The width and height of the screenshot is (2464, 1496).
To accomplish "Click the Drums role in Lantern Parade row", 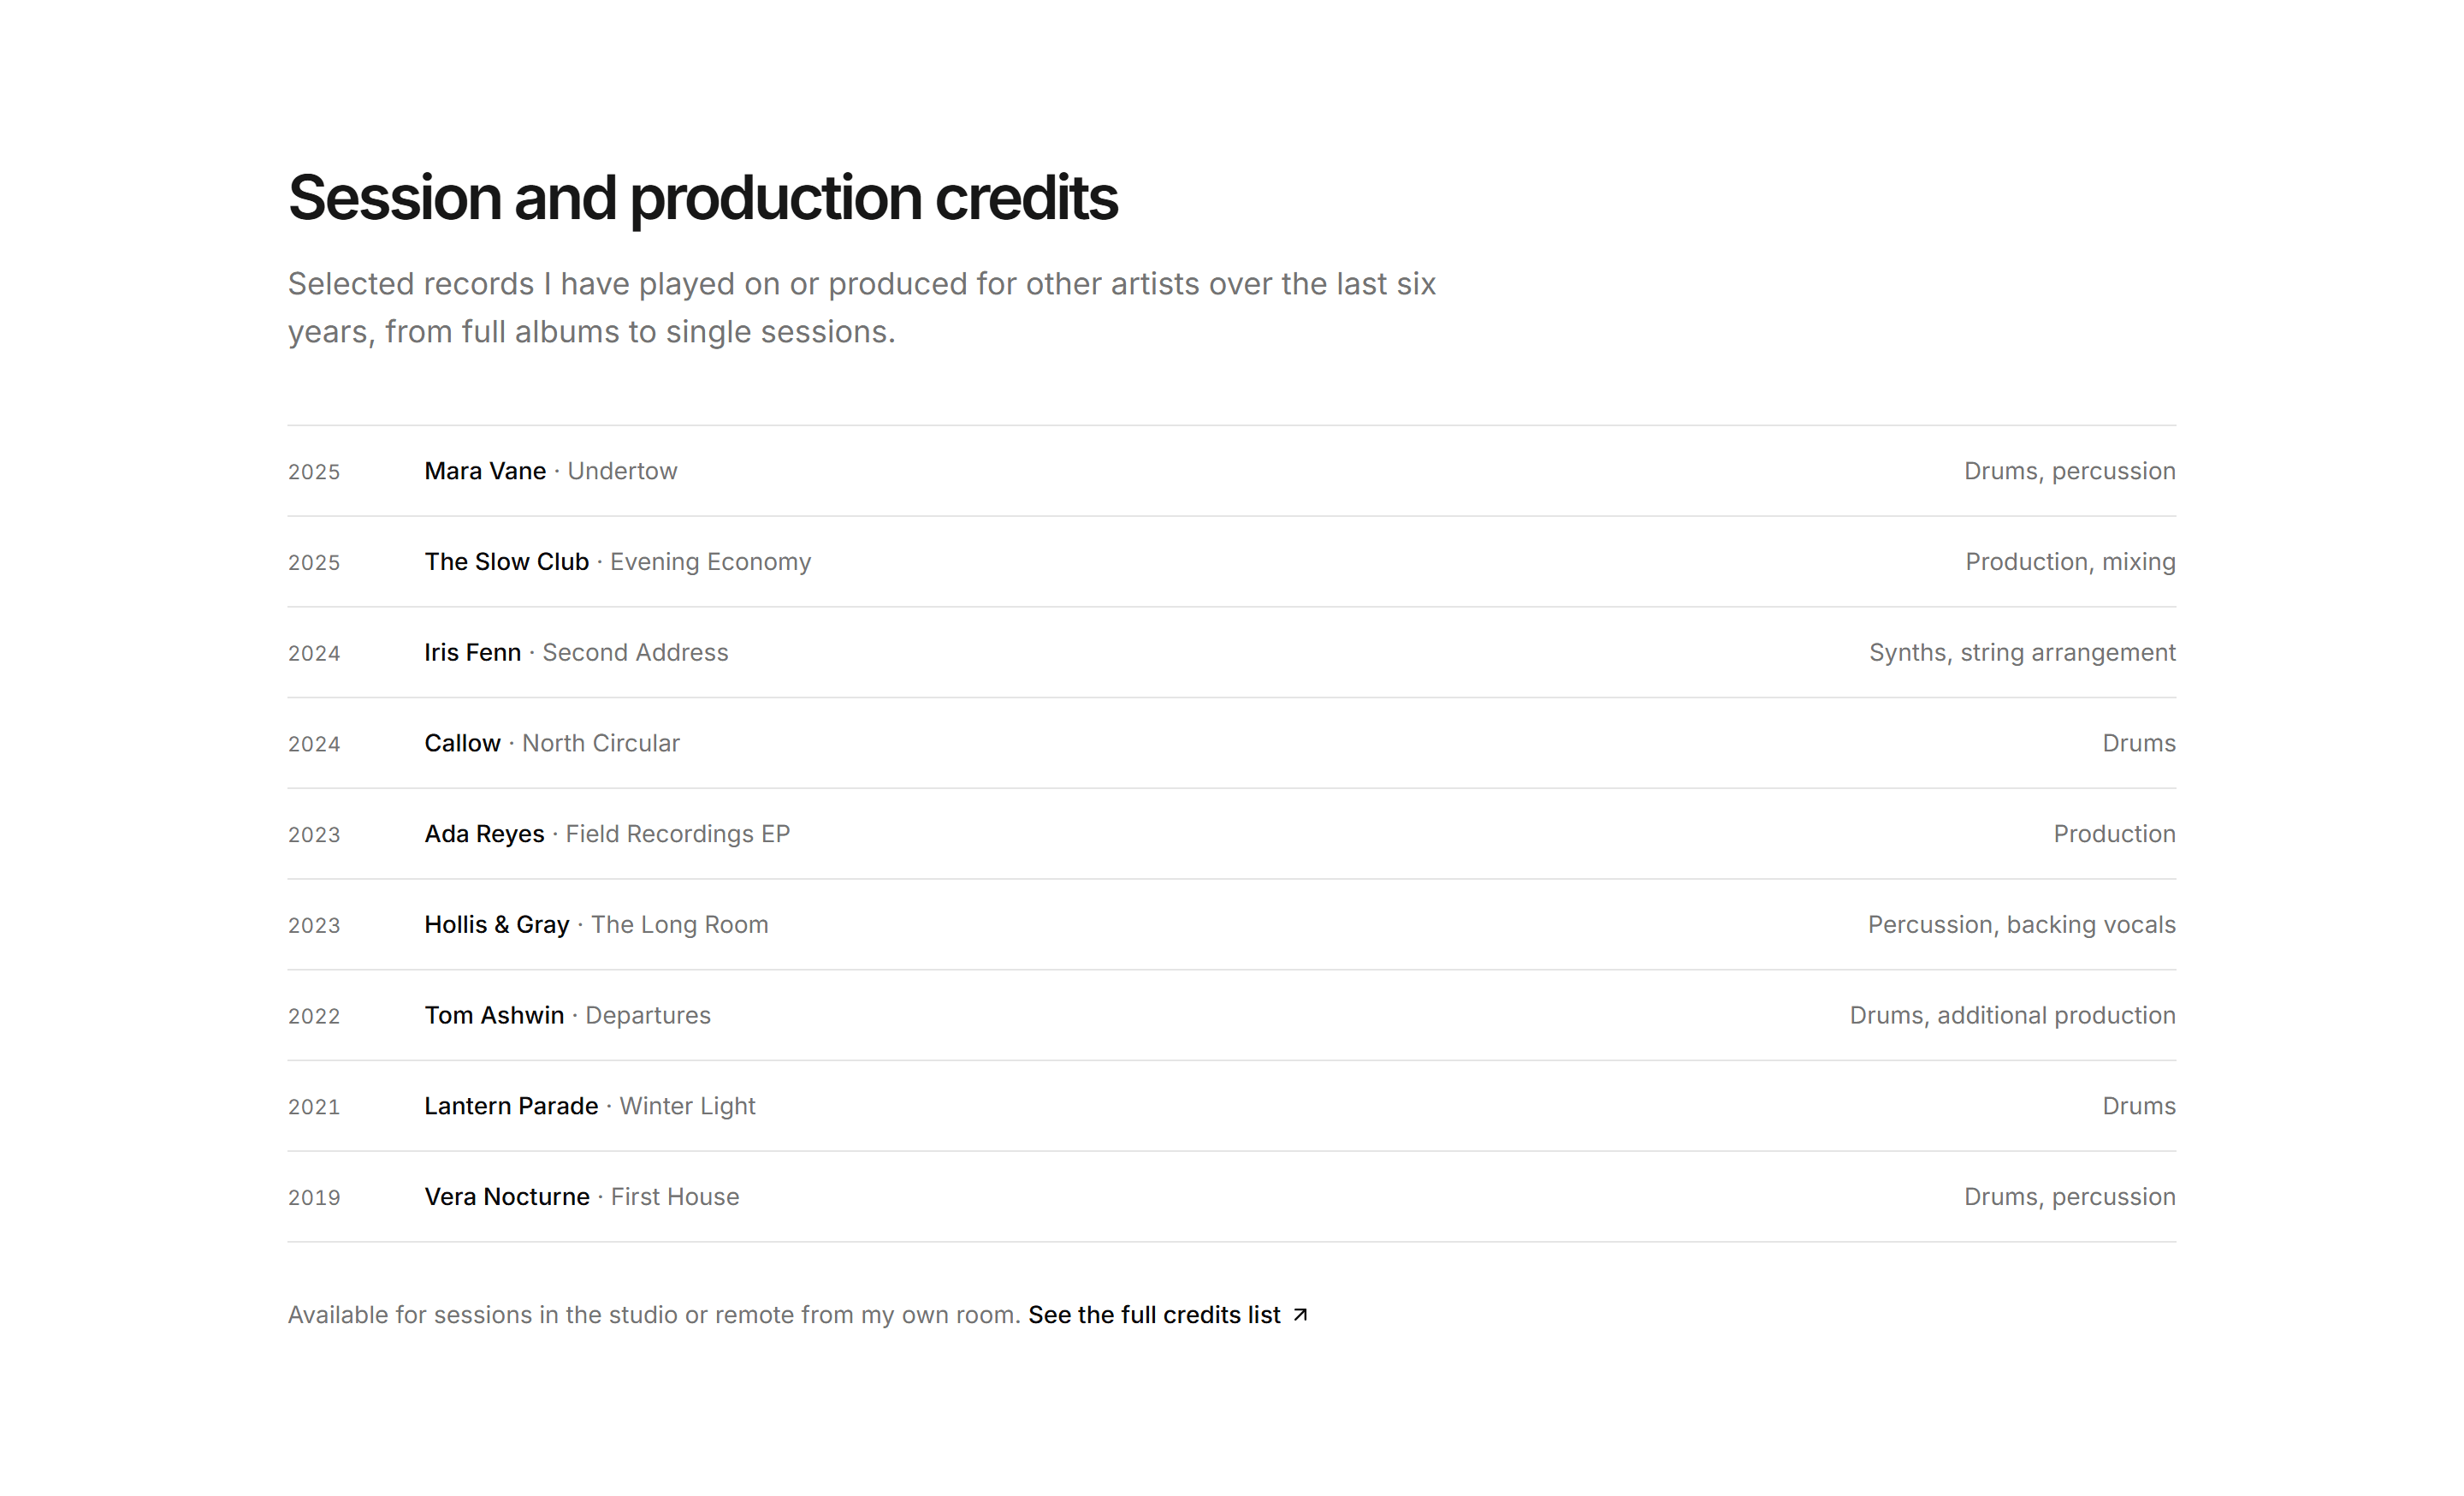I will [x=2138, y=1106].
